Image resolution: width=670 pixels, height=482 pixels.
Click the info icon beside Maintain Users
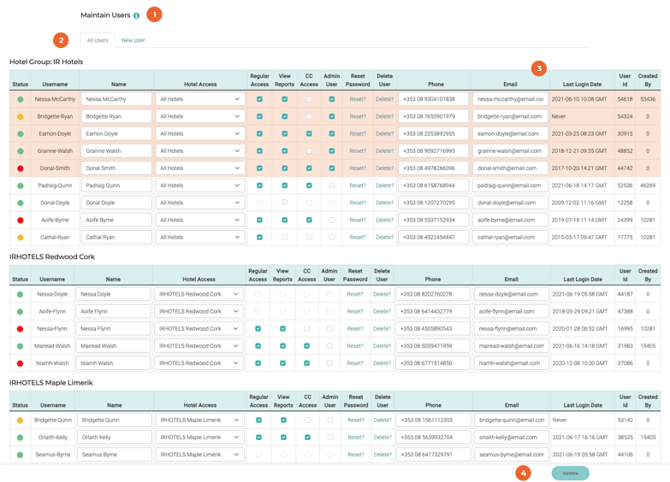(x=136, y=16)
